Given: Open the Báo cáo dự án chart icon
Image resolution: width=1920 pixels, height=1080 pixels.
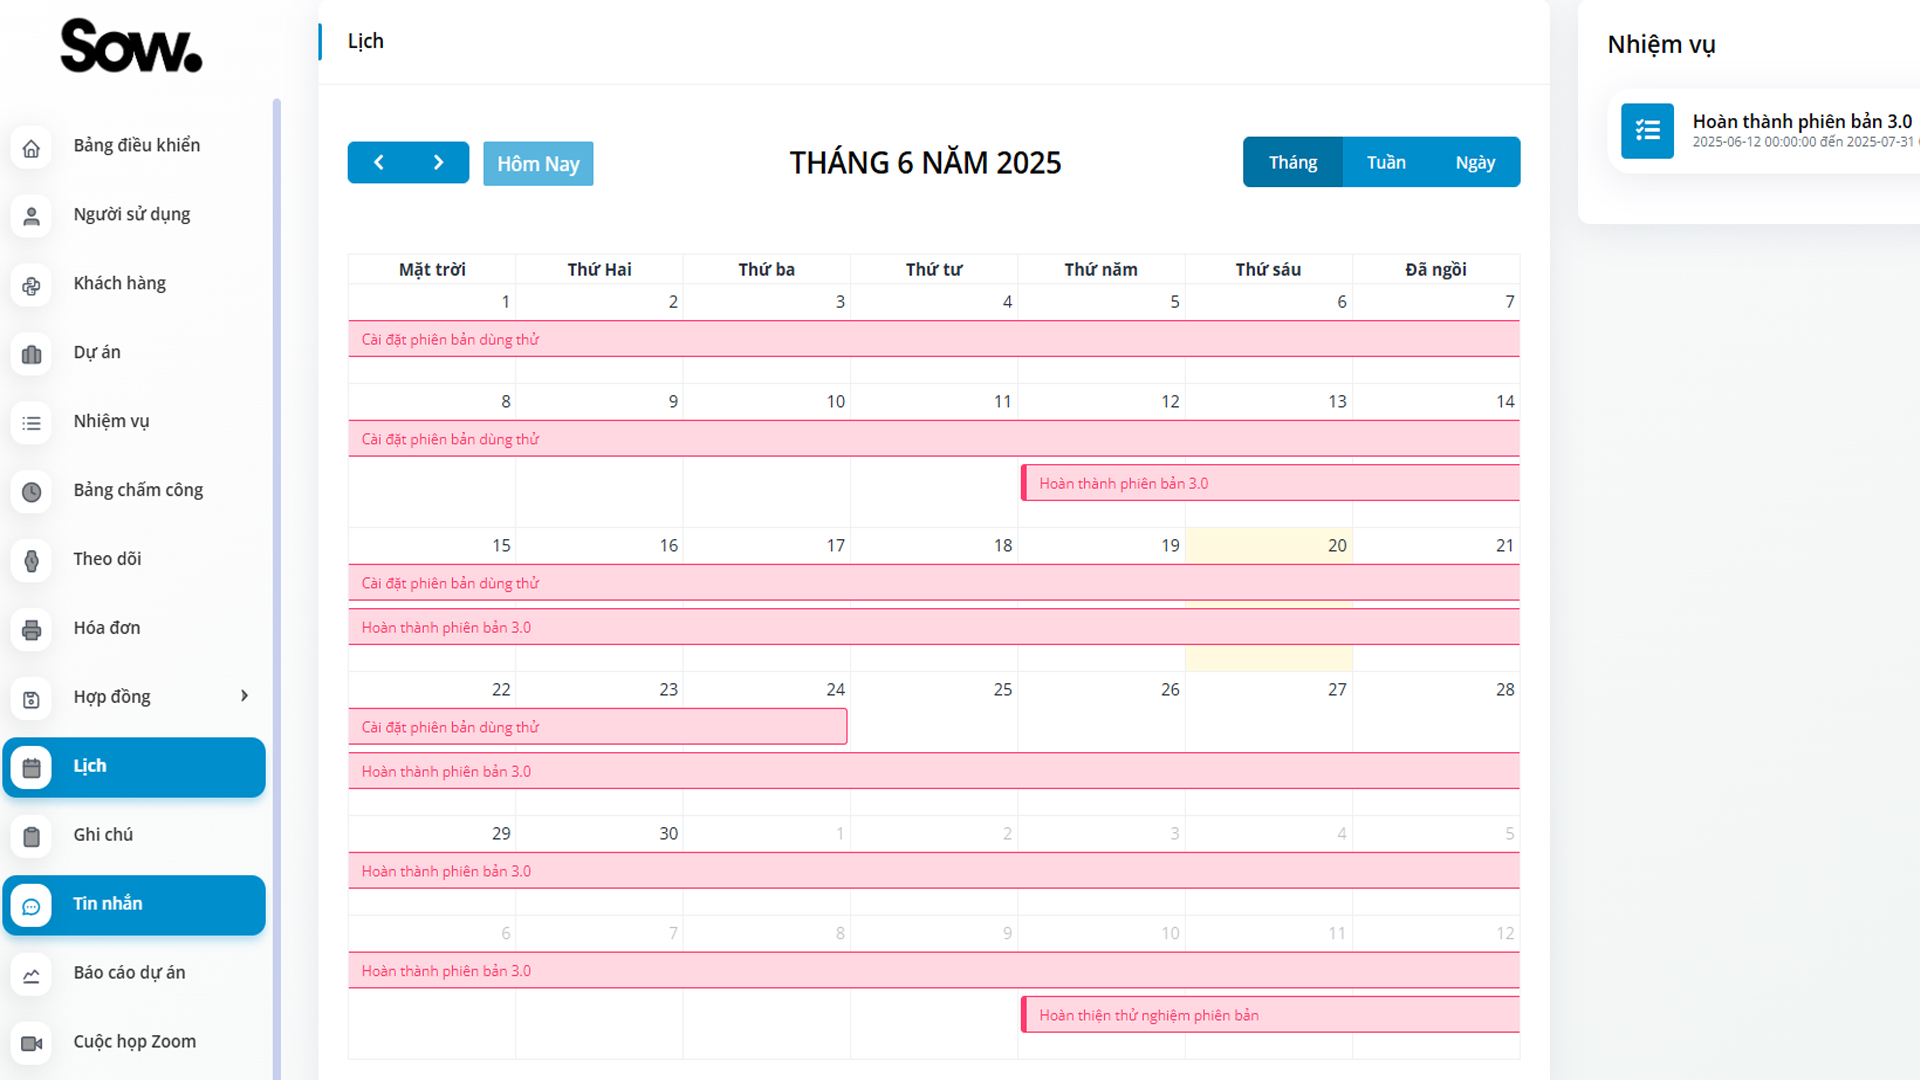Looking at the screenshot, I should point(32,975).
